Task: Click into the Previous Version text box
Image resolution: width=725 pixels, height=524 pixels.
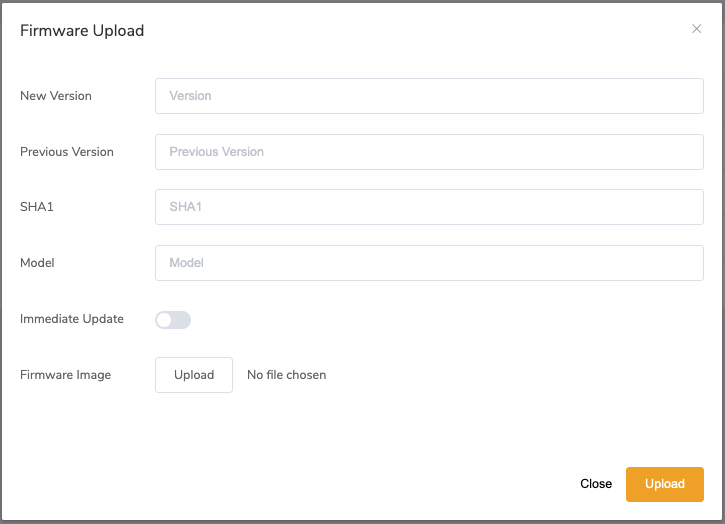Action: point(429,152)
